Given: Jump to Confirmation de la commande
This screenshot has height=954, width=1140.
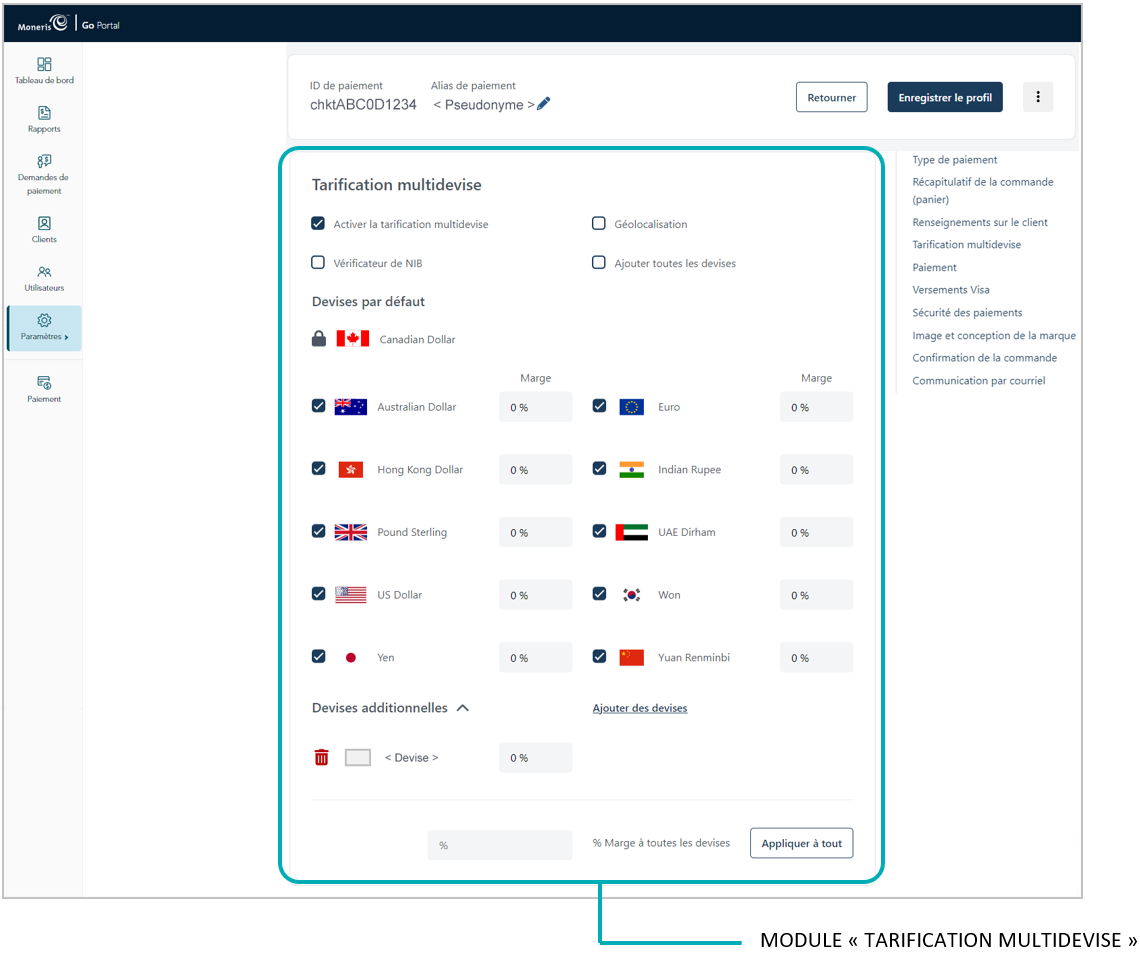Looking at the screenshot, I should (984, 358).
